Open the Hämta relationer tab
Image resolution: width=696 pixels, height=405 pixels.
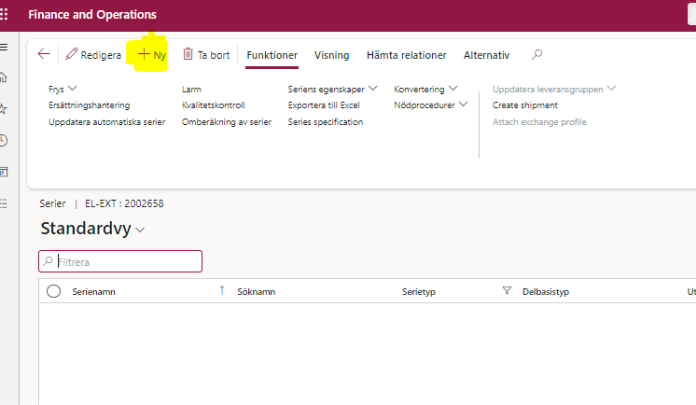406,55
